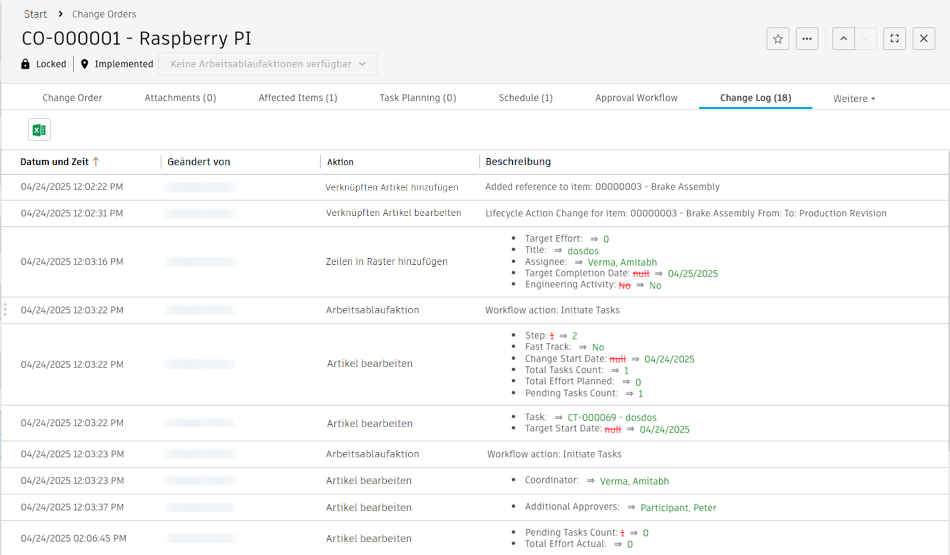
Task: Click Verknüpften Artikel bearbeiten action
Action: click(x=393, y=213)
